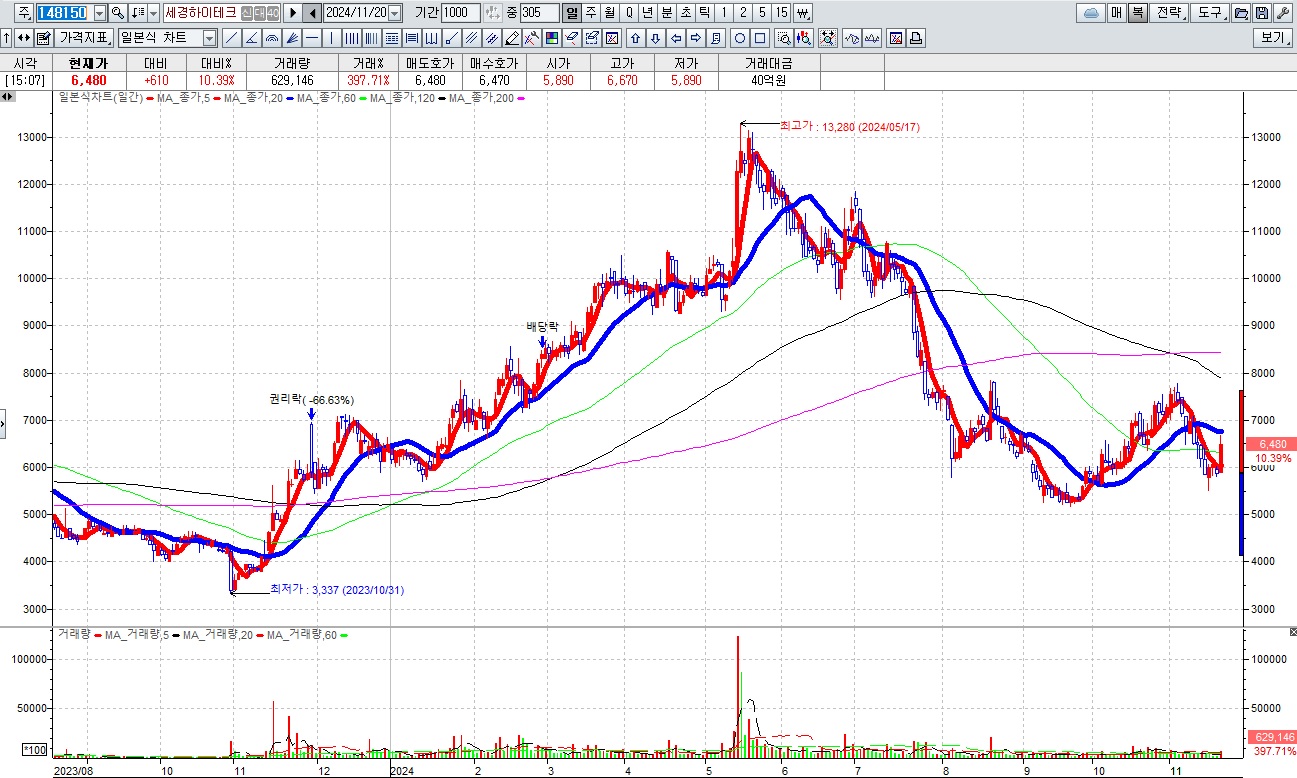Click the sort list icon beside search

[x=137, y=13]
